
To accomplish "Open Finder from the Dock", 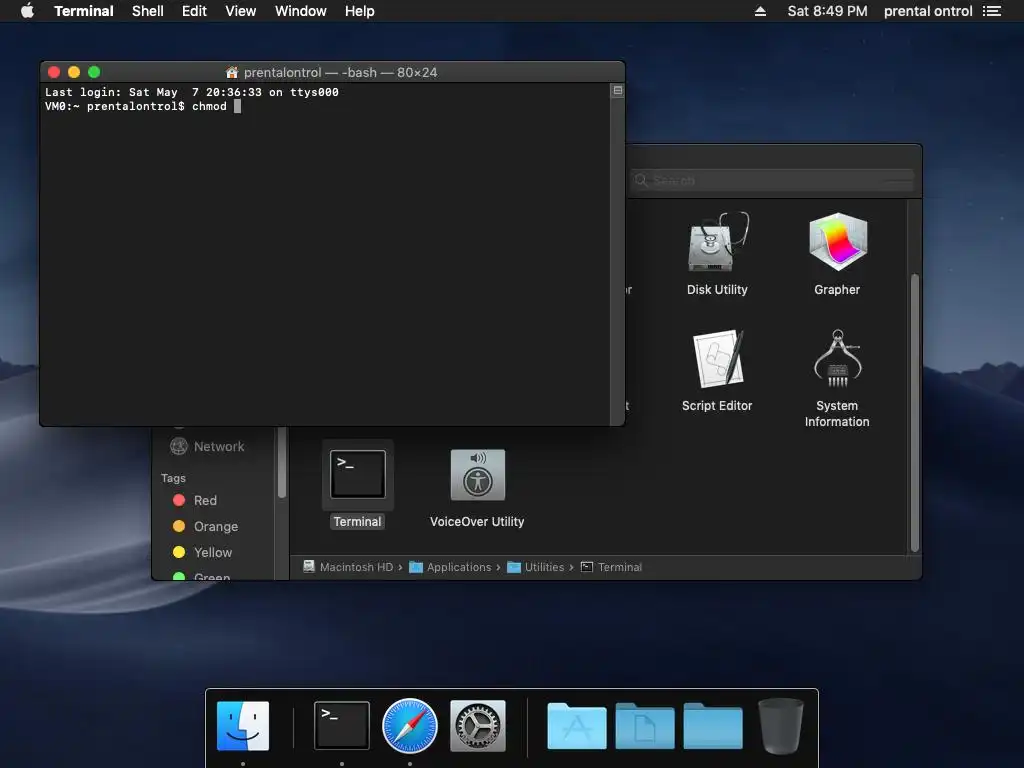I will pos(243,726).
